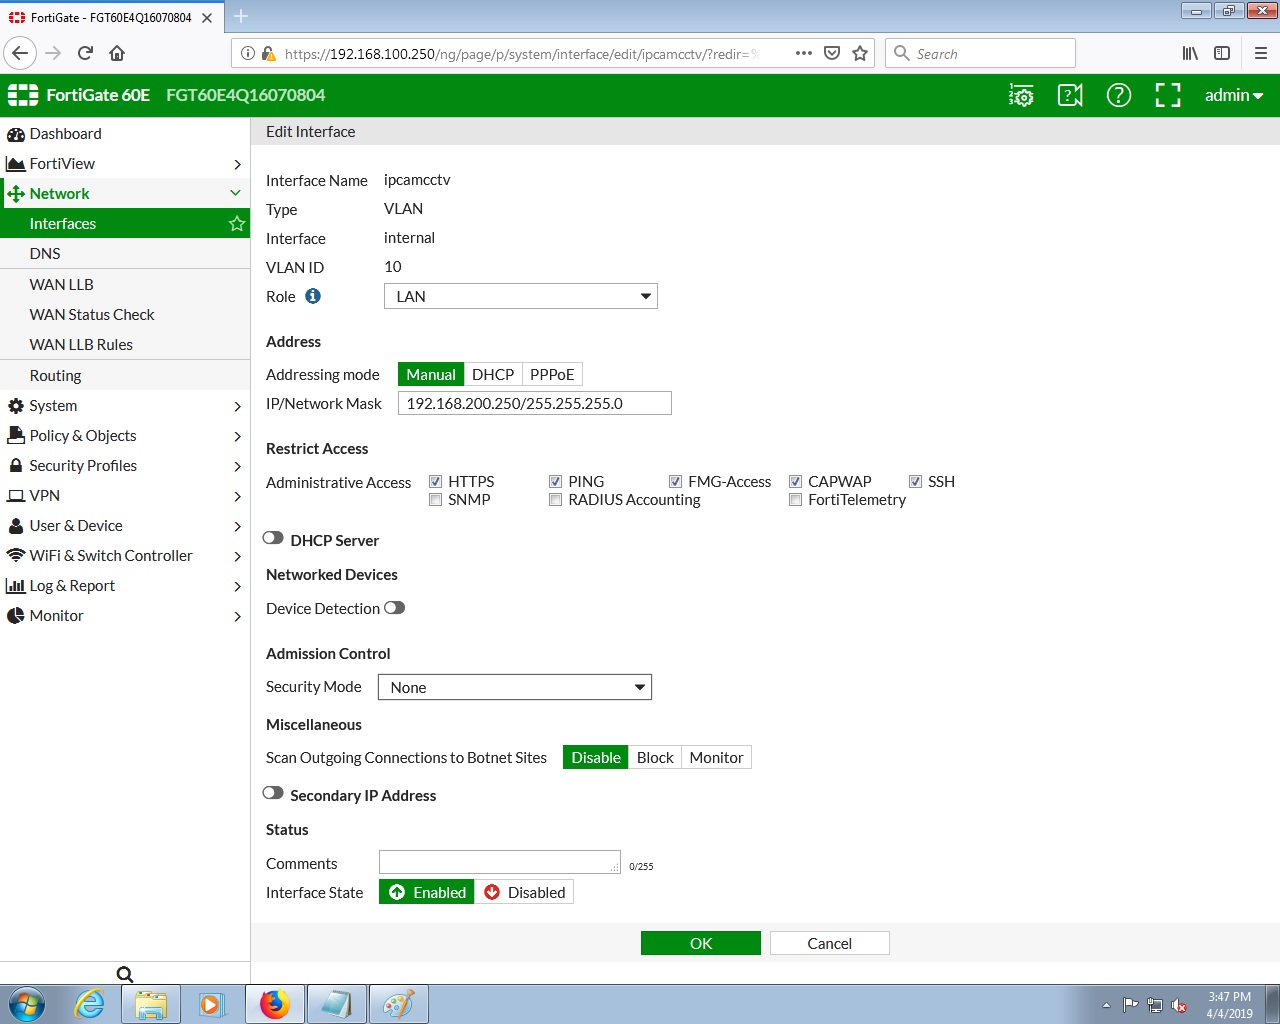The height and width of the screenshot is (1024, 1280).
Task: Click the WiFi & Switch Controller icon
Action: point(16,556)
